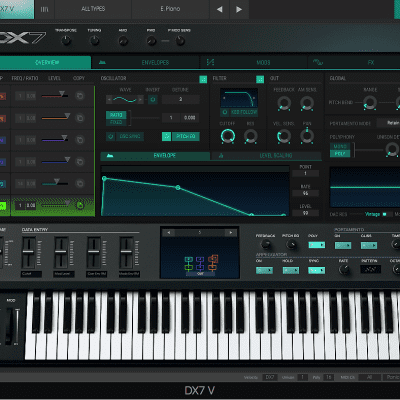Screen dimensions: 400x400
Task: Select the Level Scaling sub-tab
Action: click(x=266, y=156)
